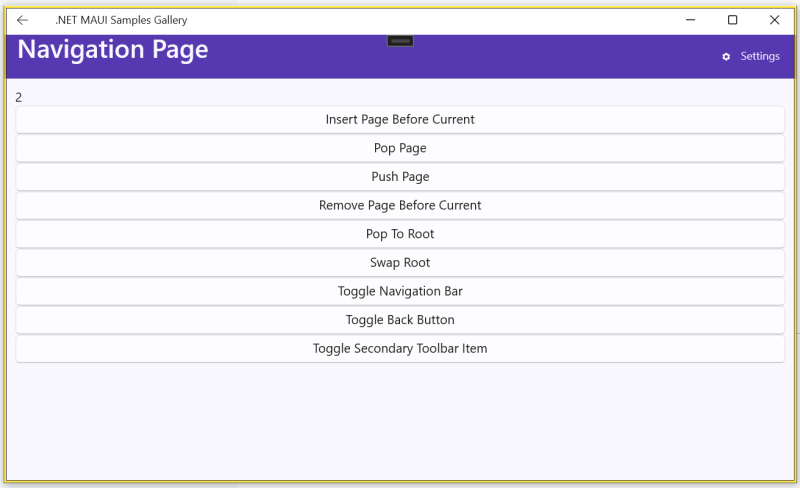Expand the debug toolbar handle at top center
This screenshot has width=800, height=488.
pyautogui.click(x=400, y=41)
